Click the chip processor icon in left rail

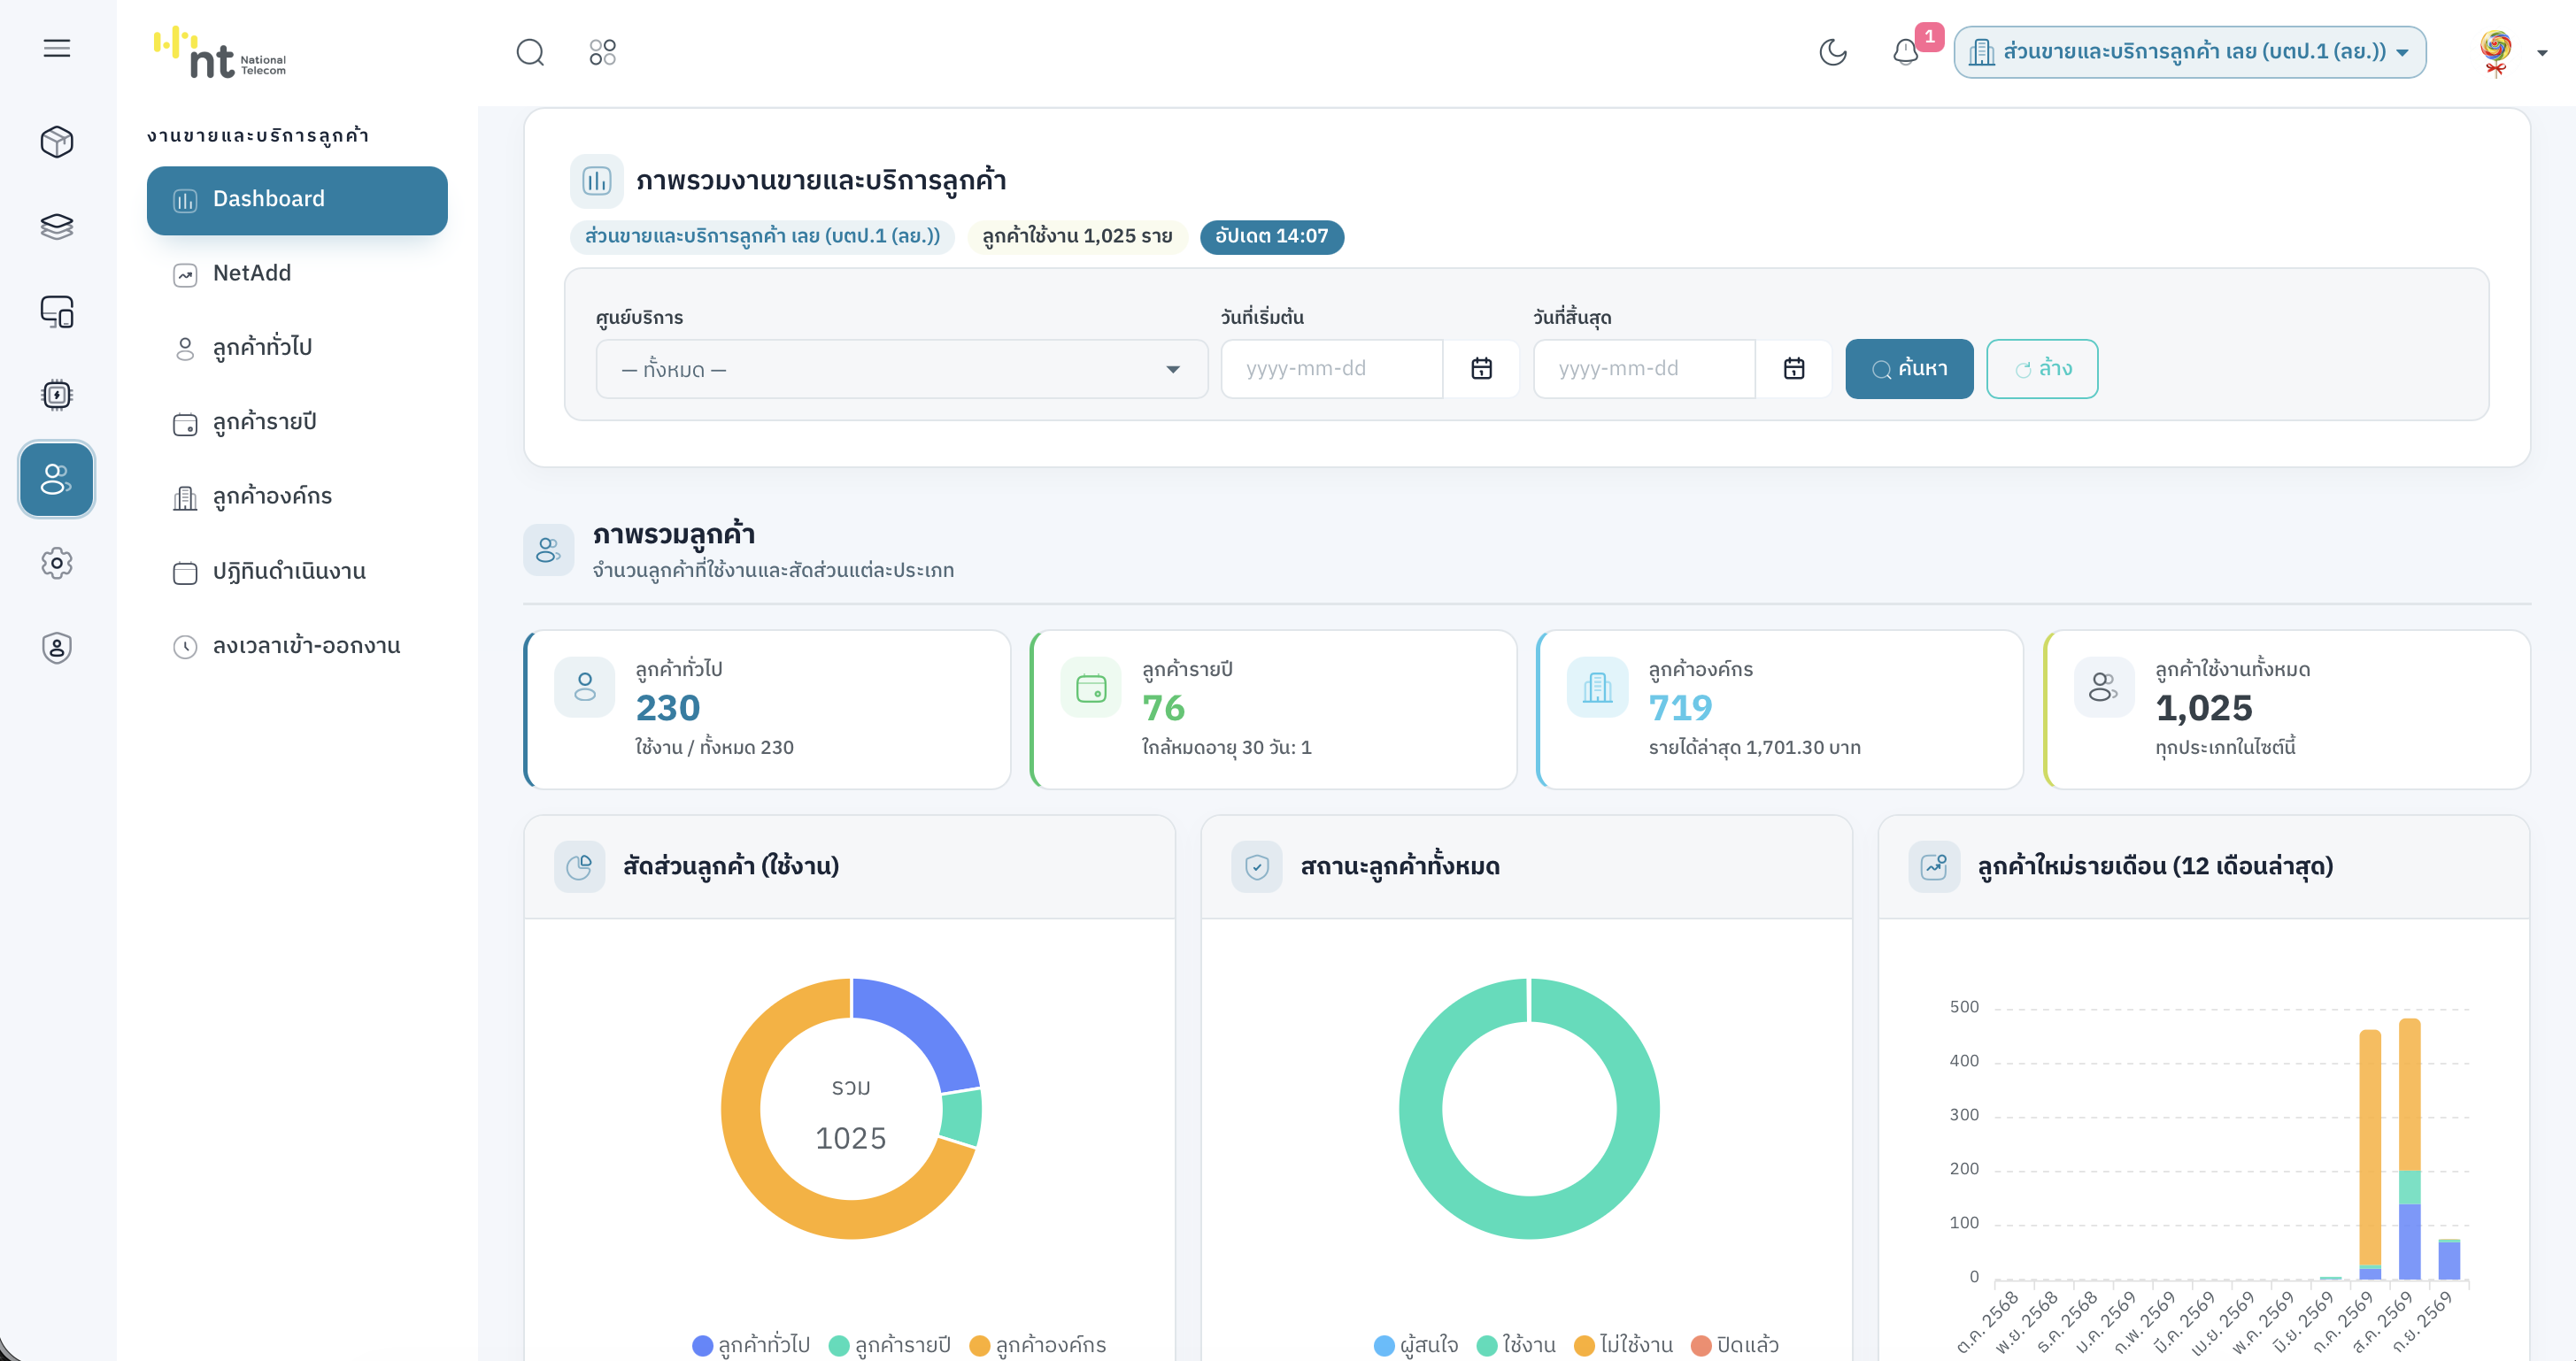tap(57, 395)
